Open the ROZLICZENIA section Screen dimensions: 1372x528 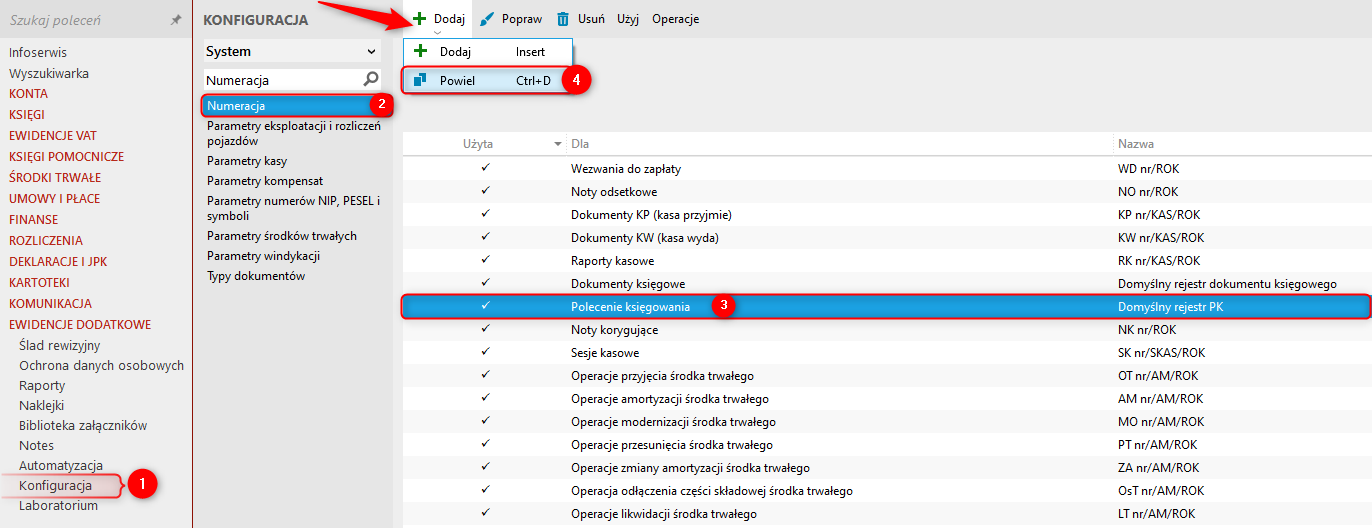45,241
